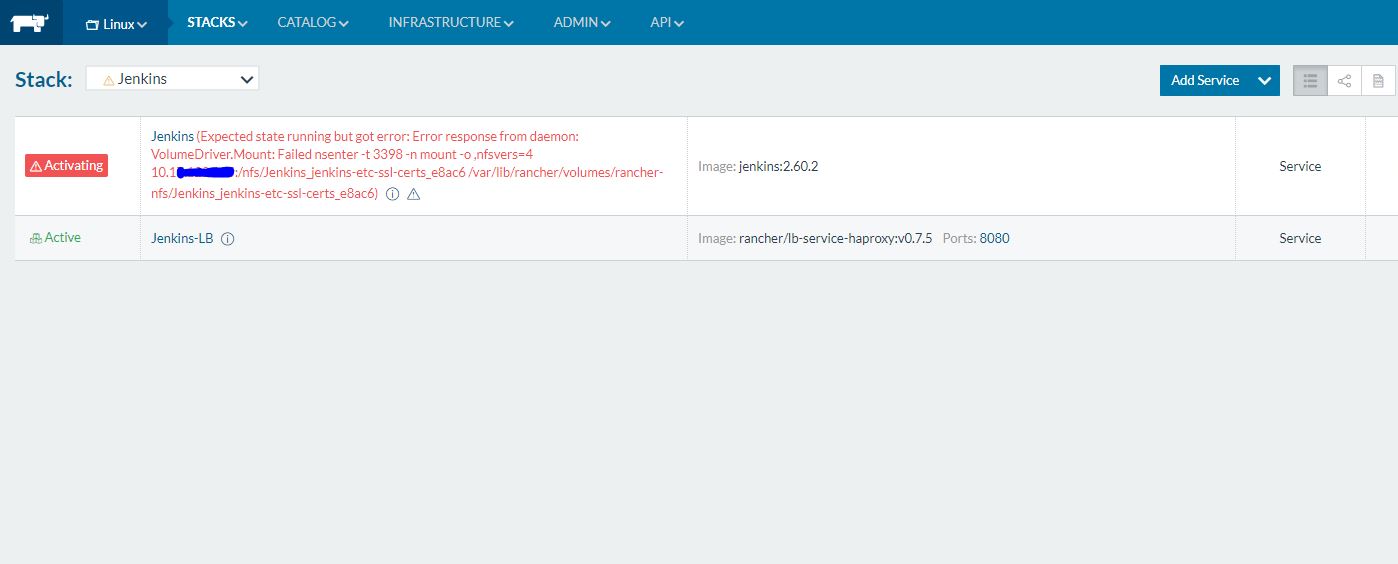This screenshot has width=1398, height=564.
Task: Open the INFRASTRUCTURE menu
Action: (451, 22)
